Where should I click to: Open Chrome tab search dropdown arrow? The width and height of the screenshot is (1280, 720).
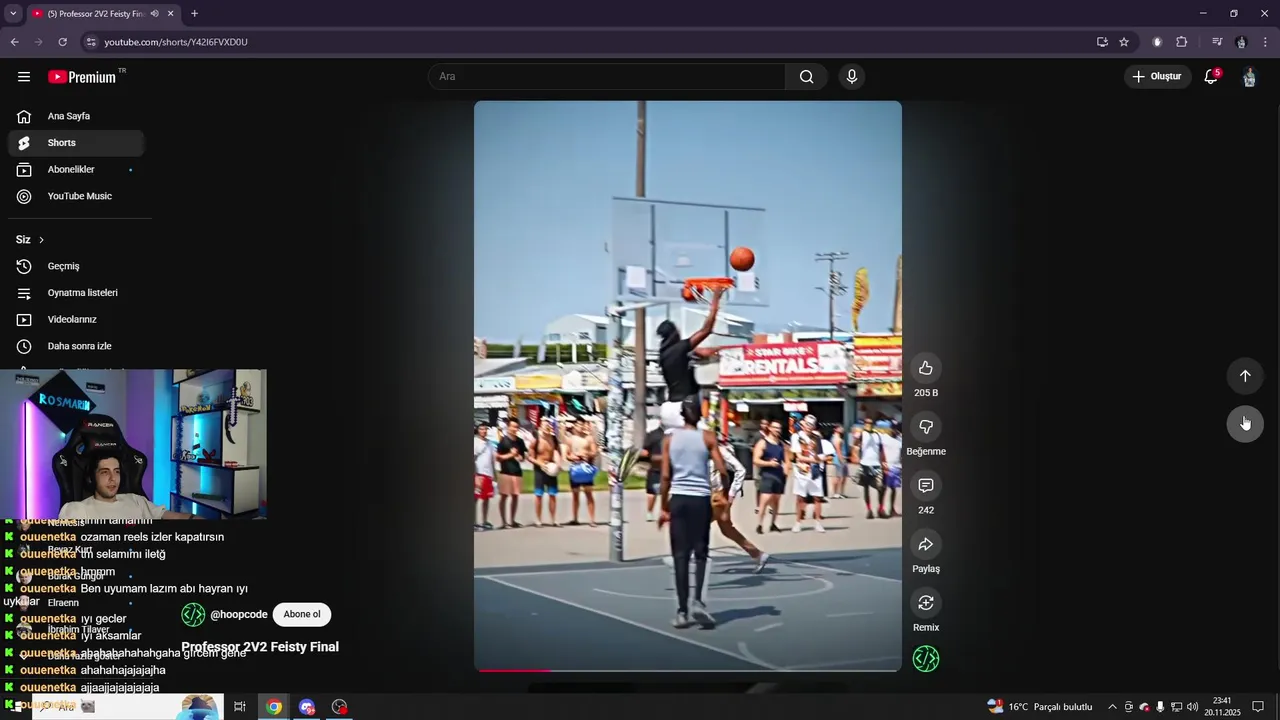(x=13, y=14)
